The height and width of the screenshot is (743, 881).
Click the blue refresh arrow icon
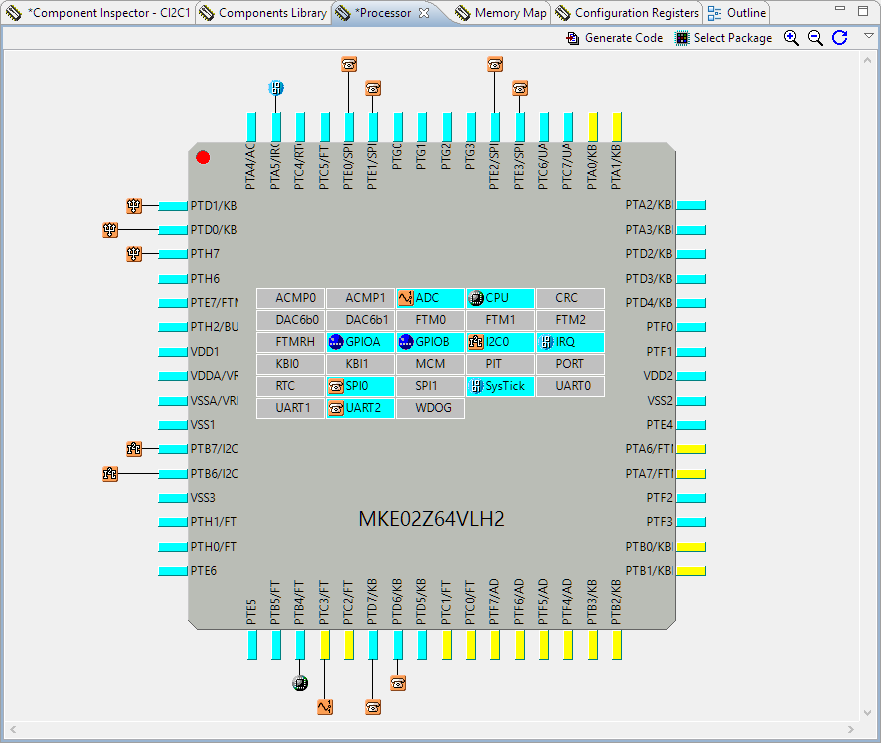[840, 38]
